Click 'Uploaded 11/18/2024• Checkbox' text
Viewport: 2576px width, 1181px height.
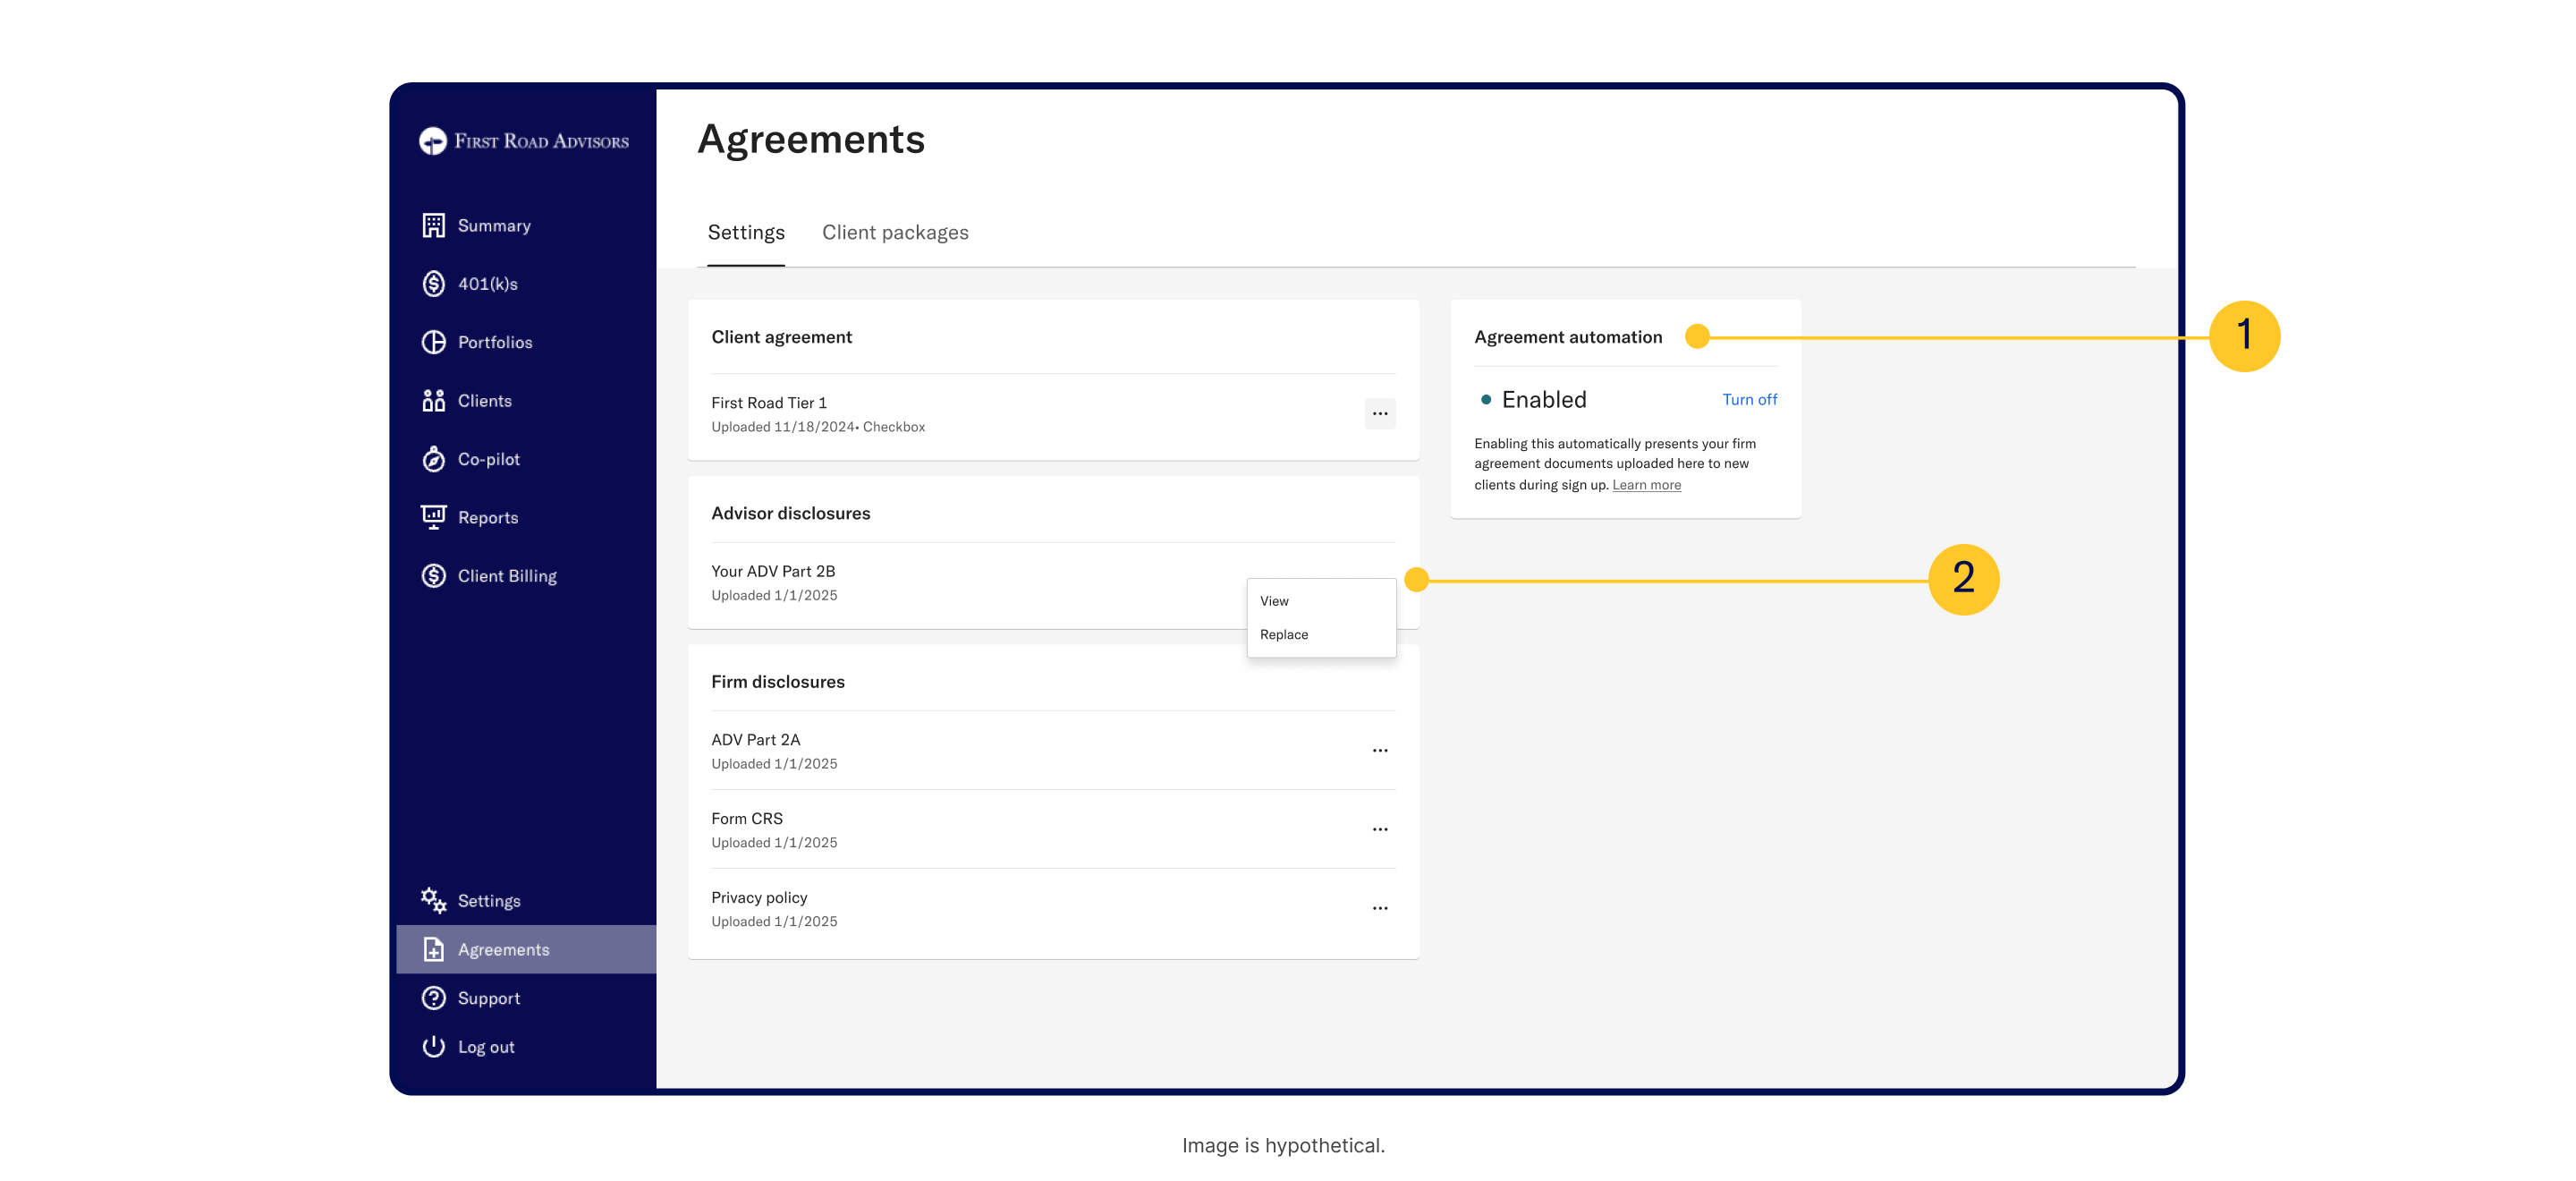coord(818,427)
